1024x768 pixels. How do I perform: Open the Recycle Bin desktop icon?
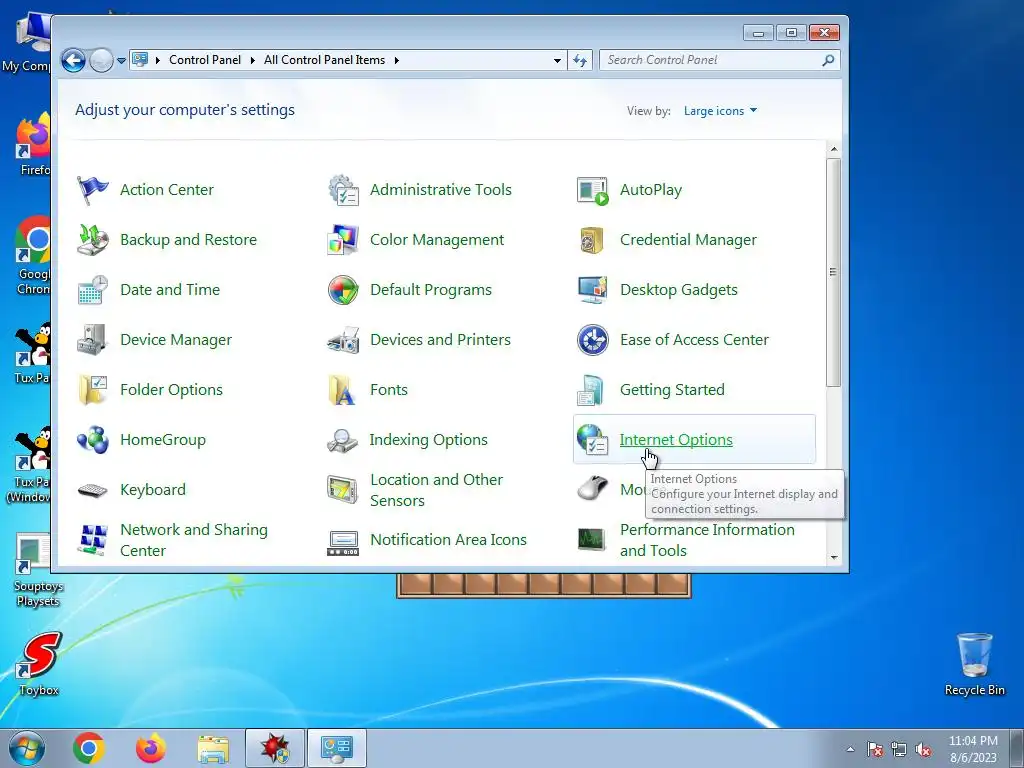coord(974,664)
